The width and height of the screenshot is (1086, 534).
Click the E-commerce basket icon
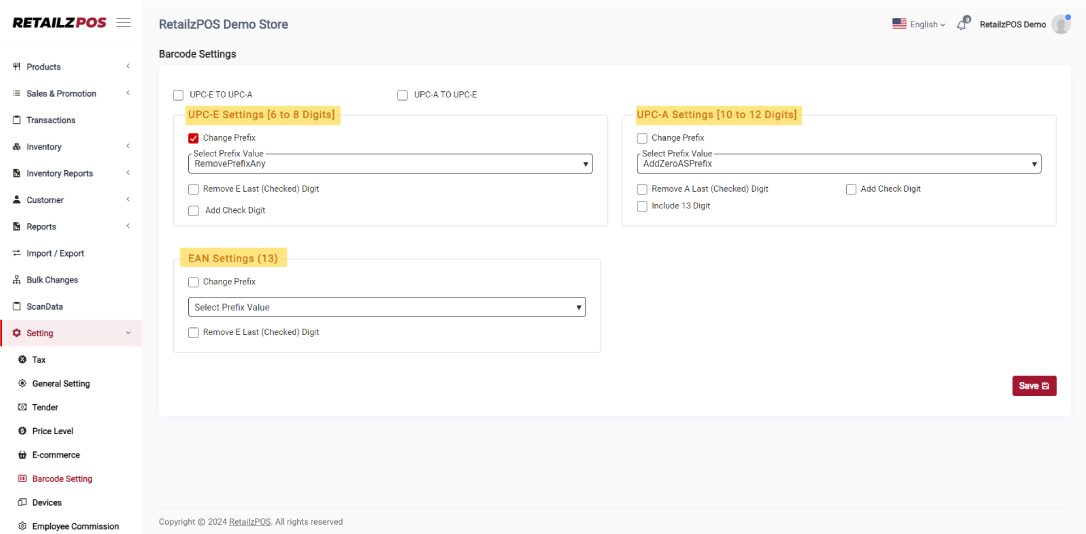(22, 455)
